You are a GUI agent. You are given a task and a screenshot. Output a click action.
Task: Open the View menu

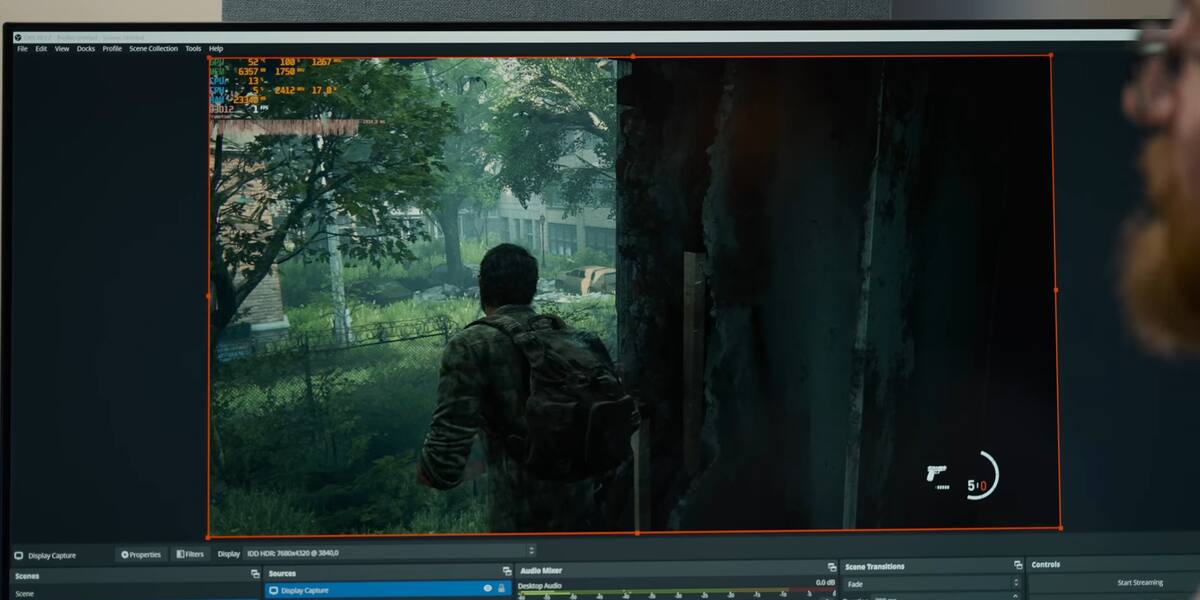[x=62, y=48]
